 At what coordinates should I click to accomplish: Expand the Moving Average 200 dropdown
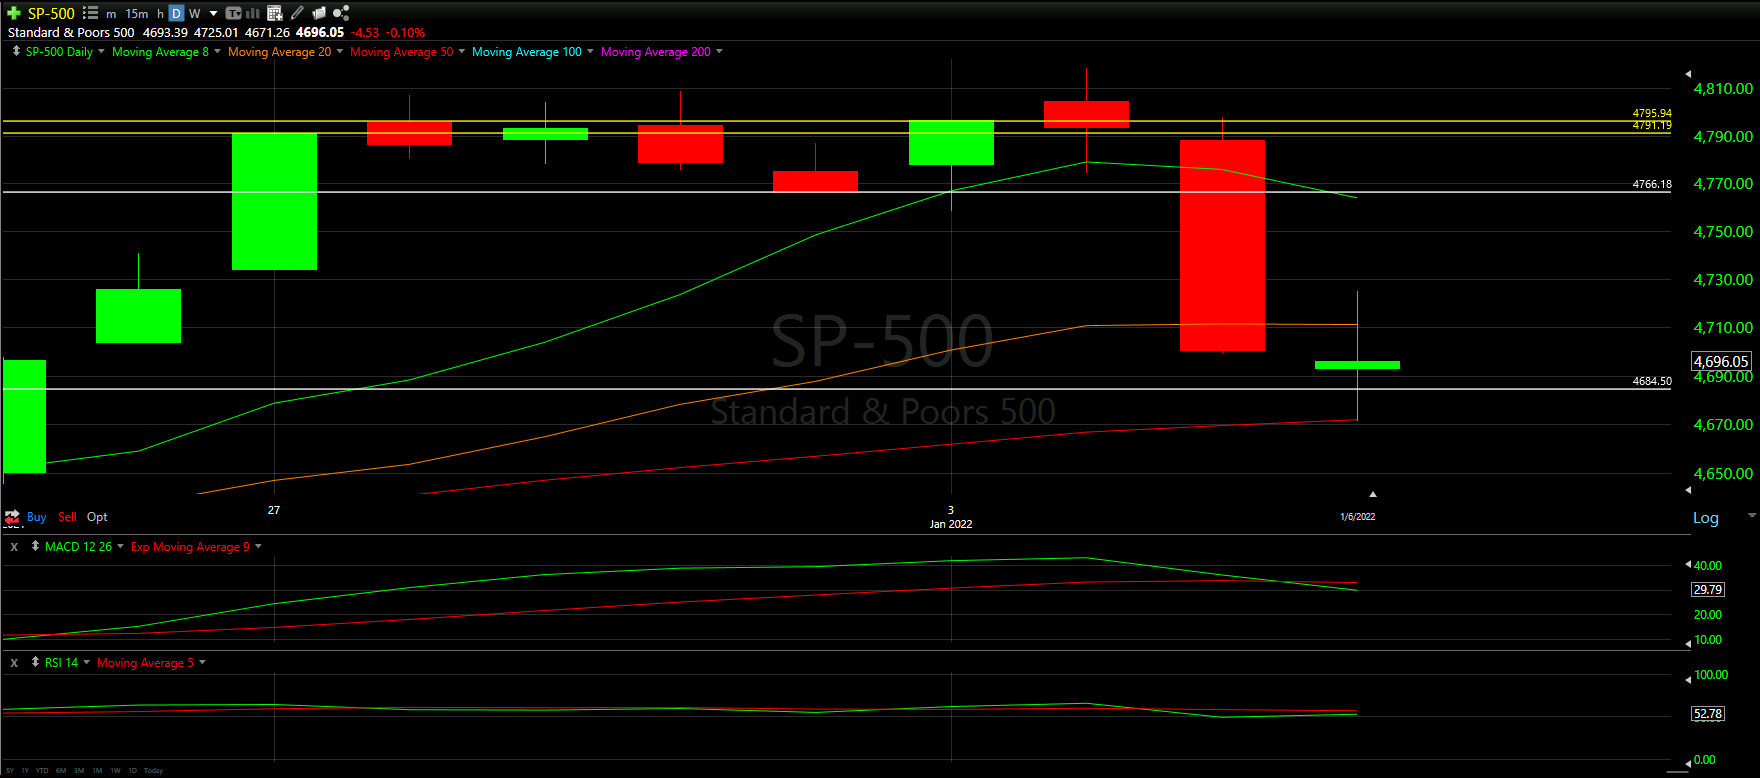point(719,51)
